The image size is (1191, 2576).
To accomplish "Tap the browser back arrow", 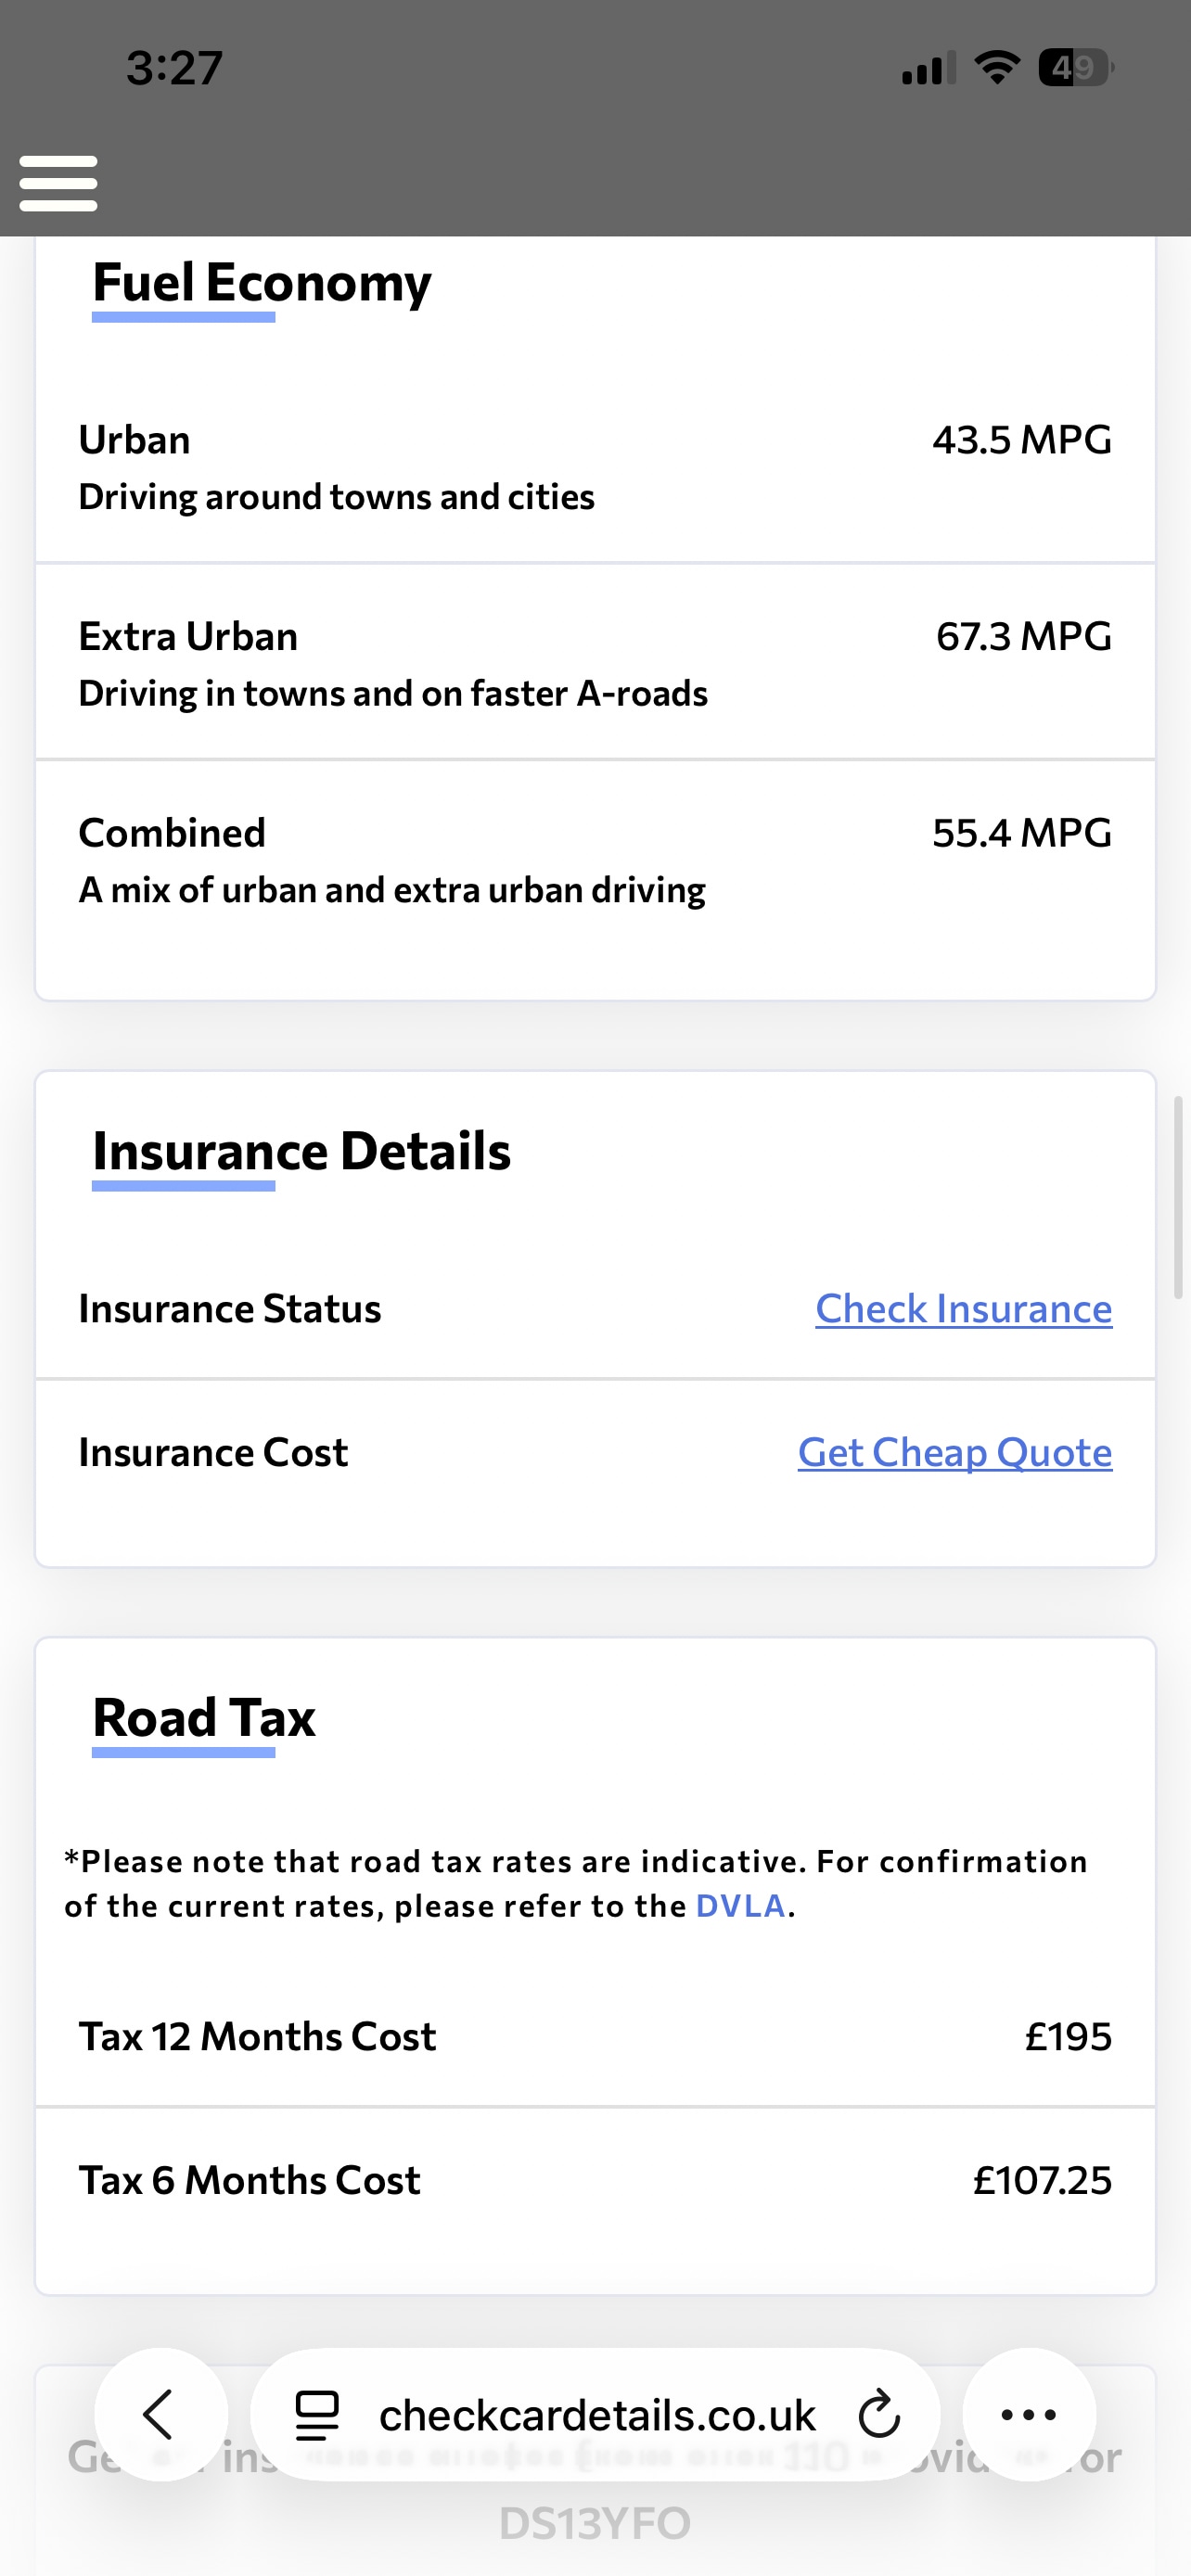I will click(160, 2415).
